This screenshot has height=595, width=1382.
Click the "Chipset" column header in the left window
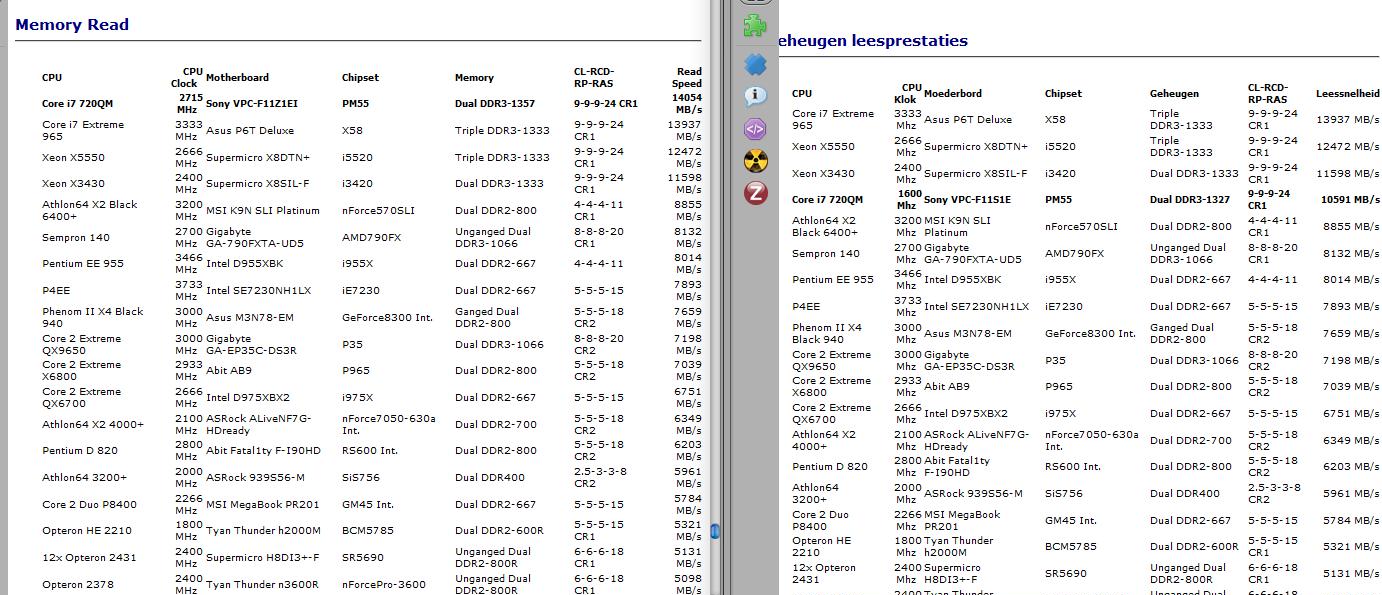tap(360, 78)
